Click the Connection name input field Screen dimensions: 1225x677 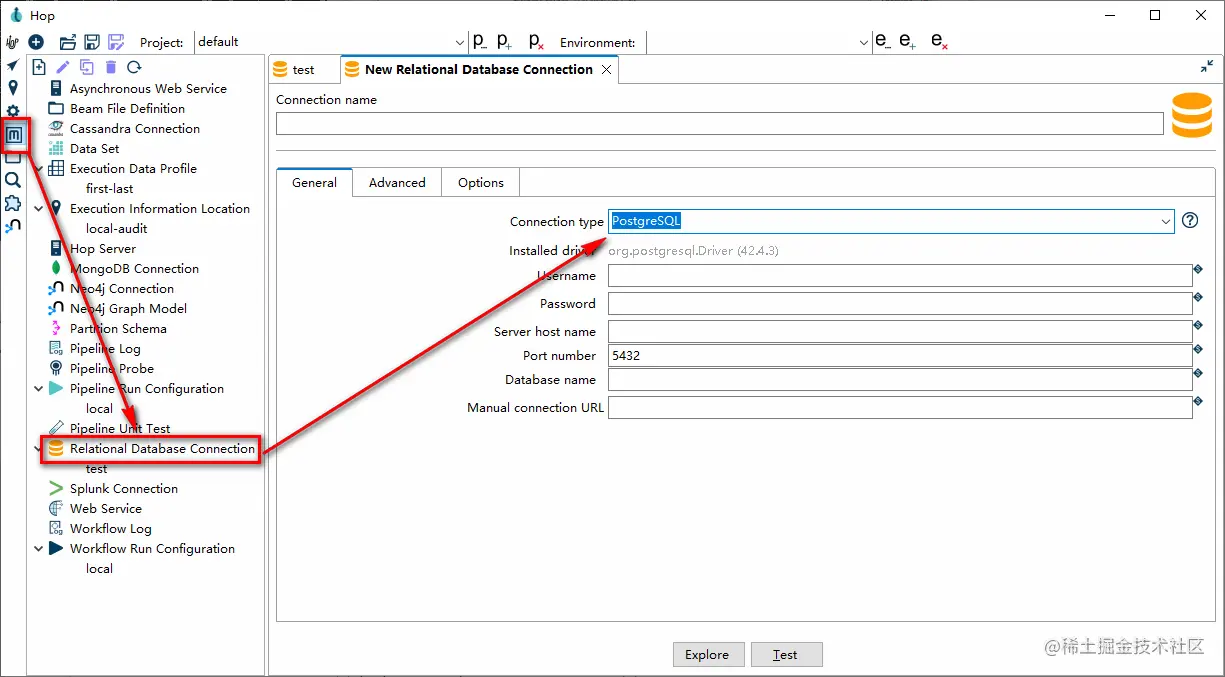[x=720, y=123]
